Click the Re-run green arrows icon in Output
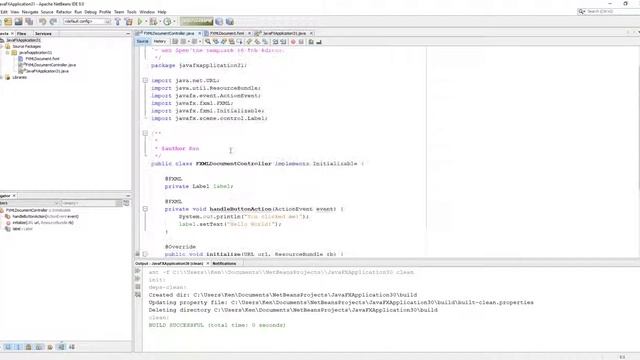Viewport: 640px width, 360px height. 138,271
